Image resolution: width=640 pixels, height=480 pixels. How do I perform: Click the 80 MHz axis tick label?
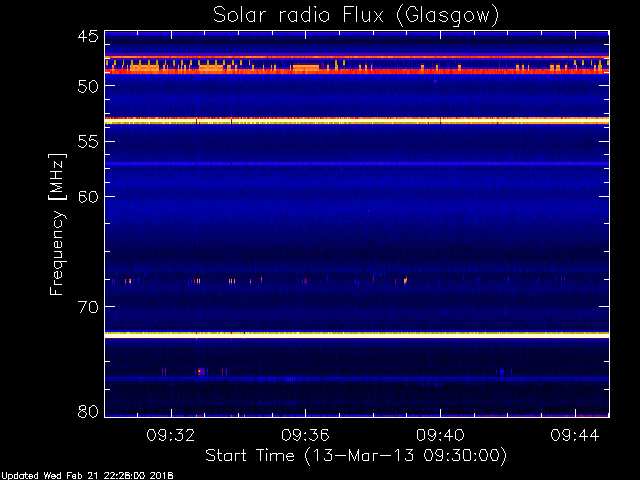(88, 411)
